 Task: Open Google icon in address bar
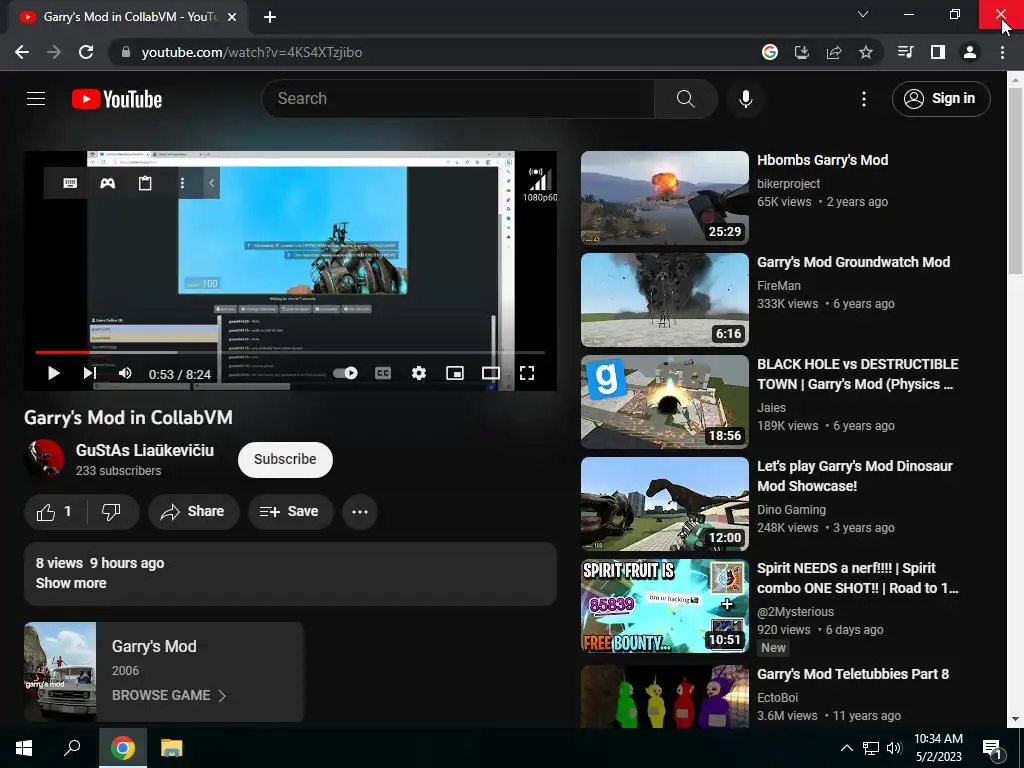tap(770, 52)
